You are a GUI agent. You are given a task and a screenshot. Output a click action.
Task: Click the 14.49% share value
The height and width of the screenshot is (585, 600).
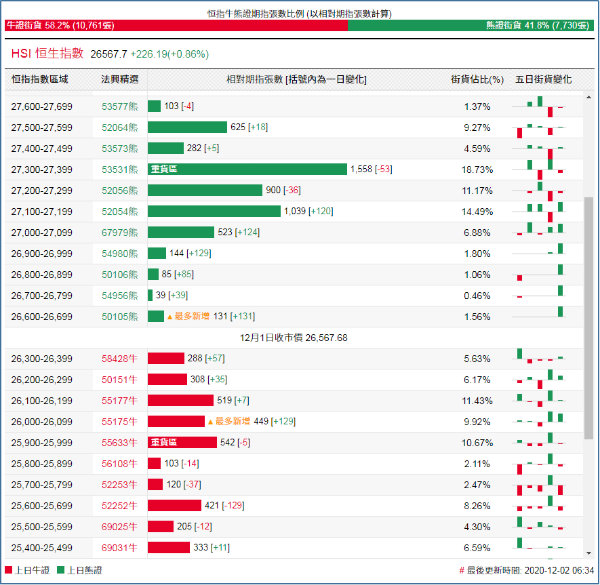[x=477, y=212]
